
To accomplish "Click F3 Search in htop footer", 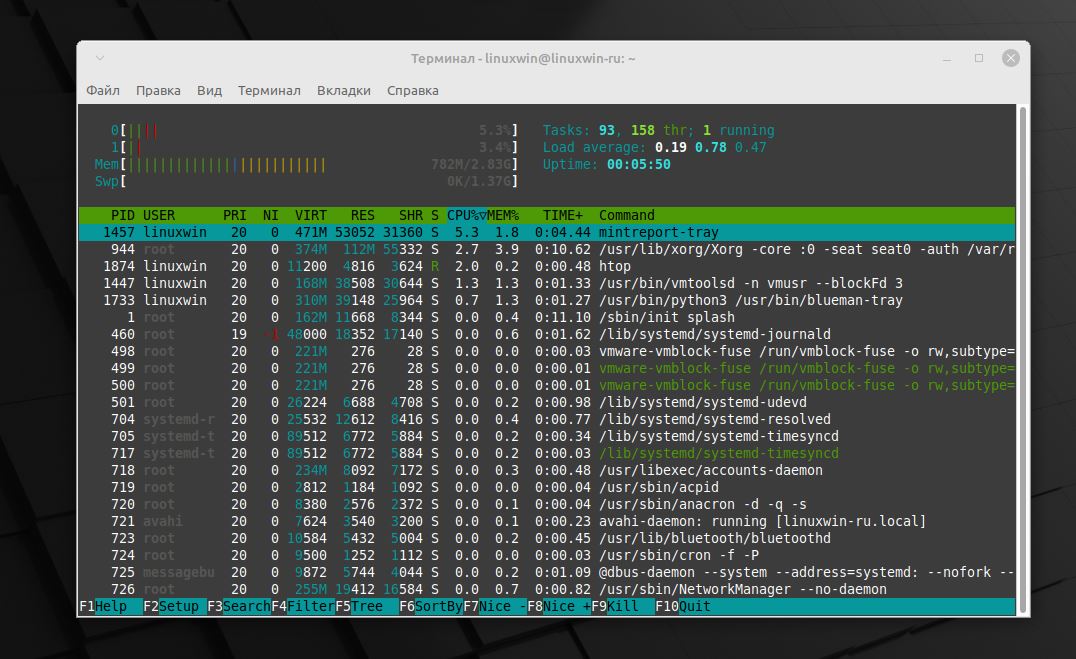I will (x=239, y=607).
